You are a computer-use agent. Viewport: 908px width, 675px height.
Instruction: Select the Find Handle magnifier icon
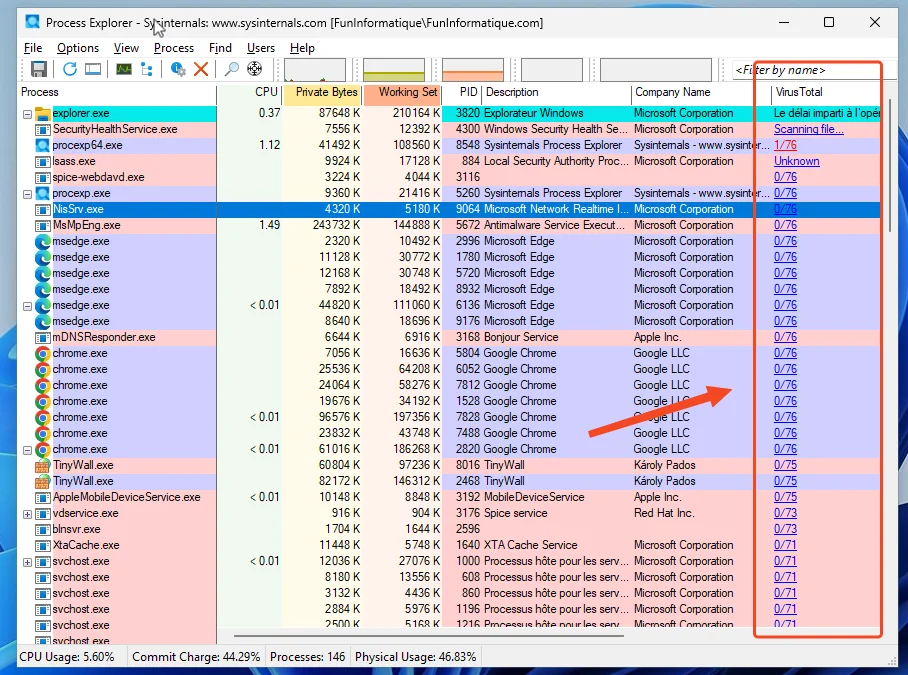[x=230, y=68]
